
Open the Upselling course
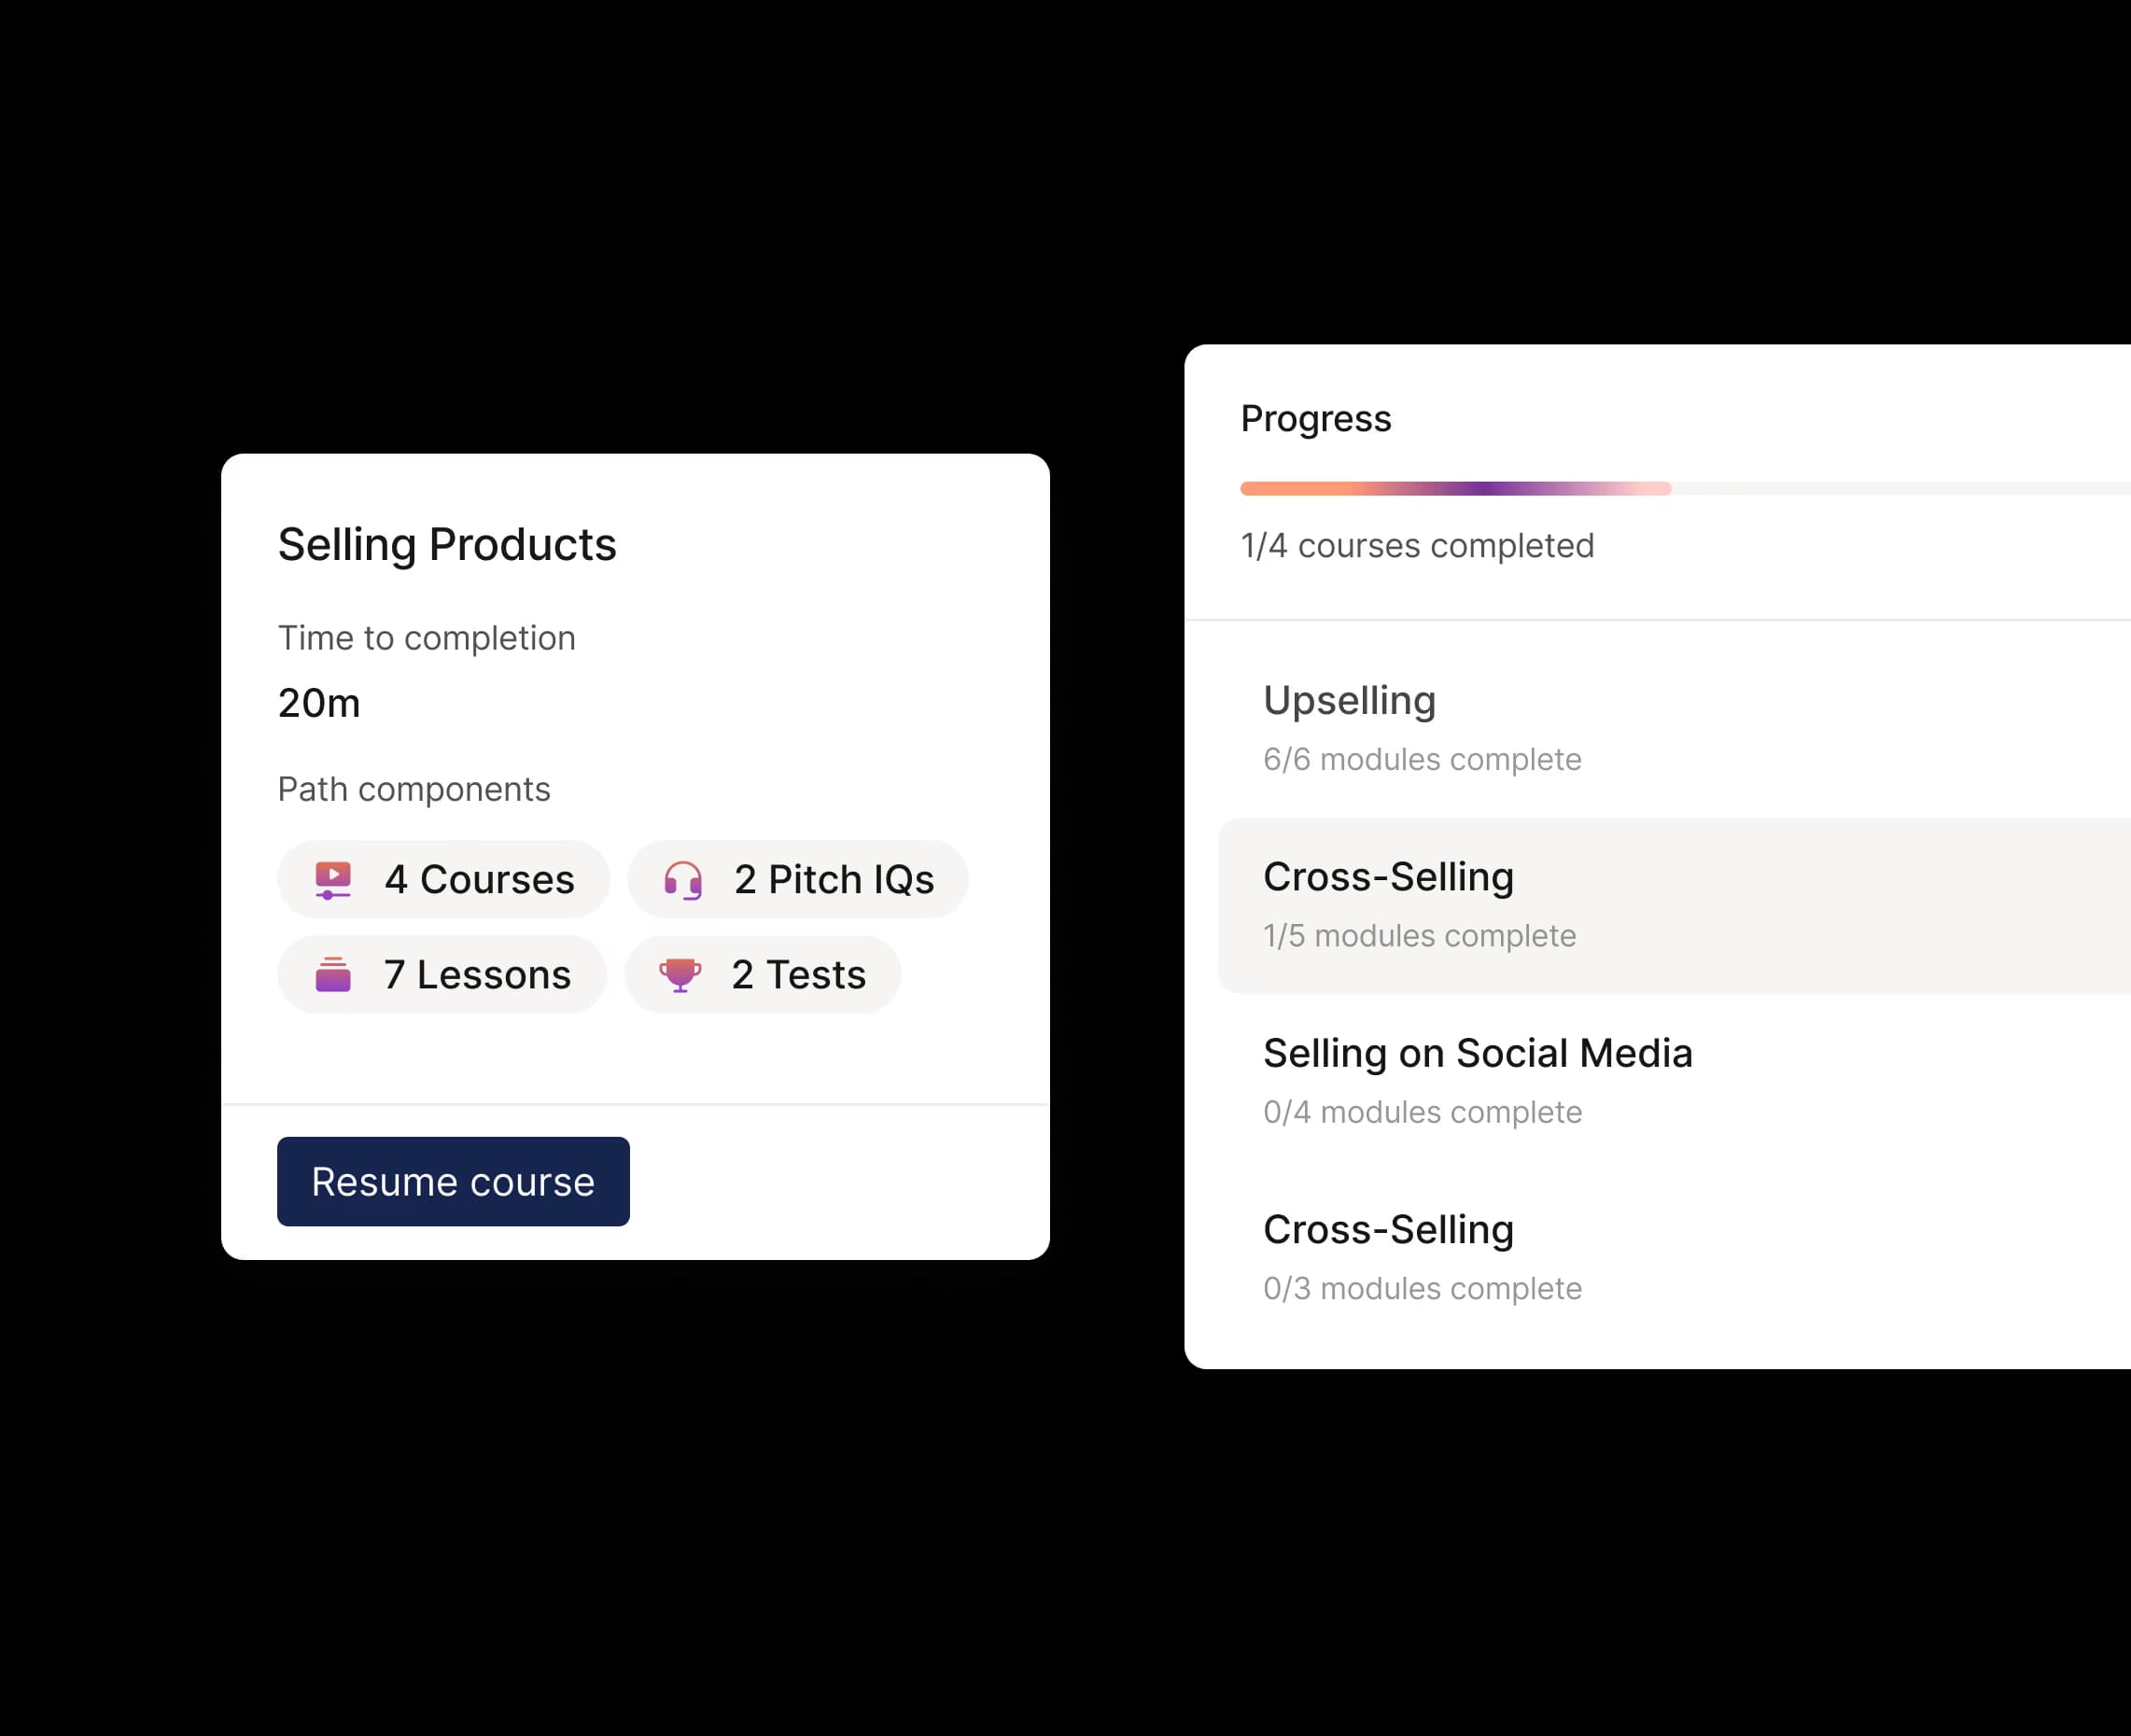click(x=1349, y=701)
